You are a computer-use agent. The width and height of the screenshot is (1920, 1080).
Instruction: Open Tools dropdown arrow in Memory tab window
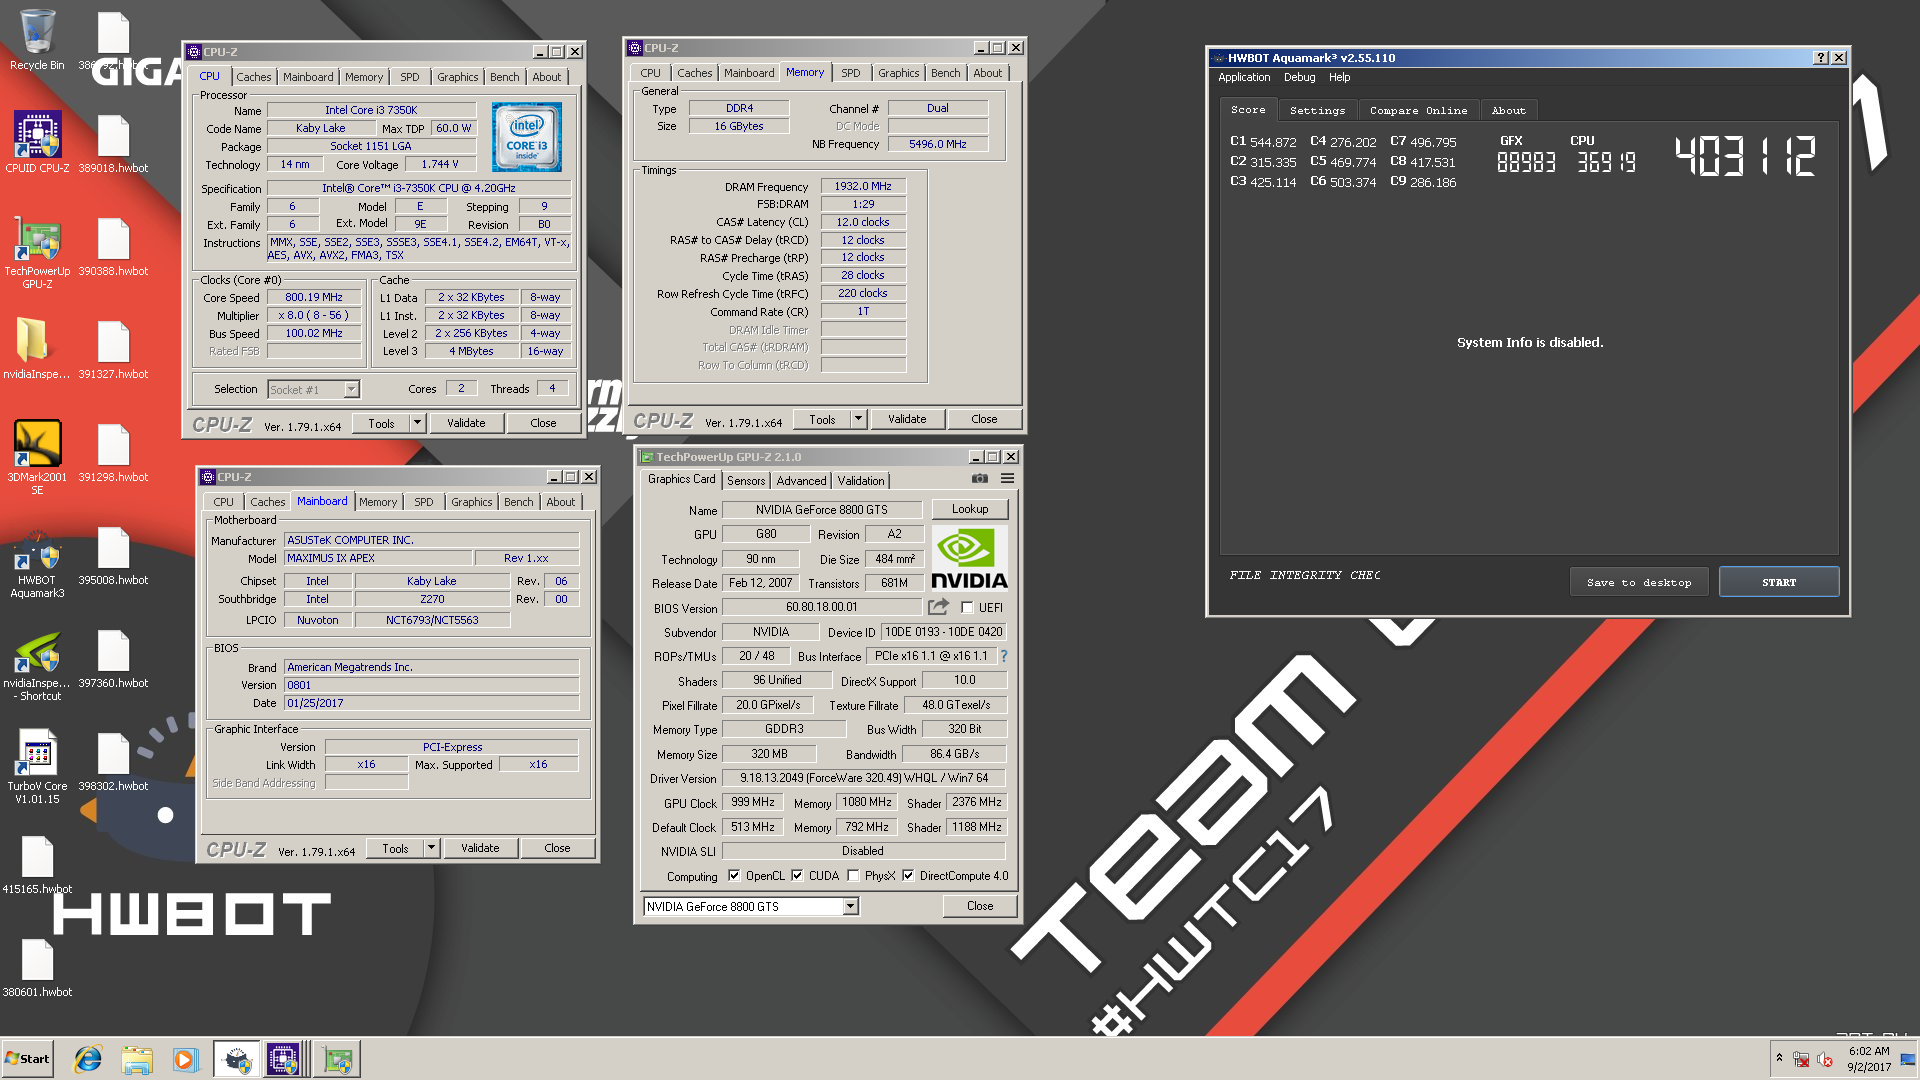858,419
